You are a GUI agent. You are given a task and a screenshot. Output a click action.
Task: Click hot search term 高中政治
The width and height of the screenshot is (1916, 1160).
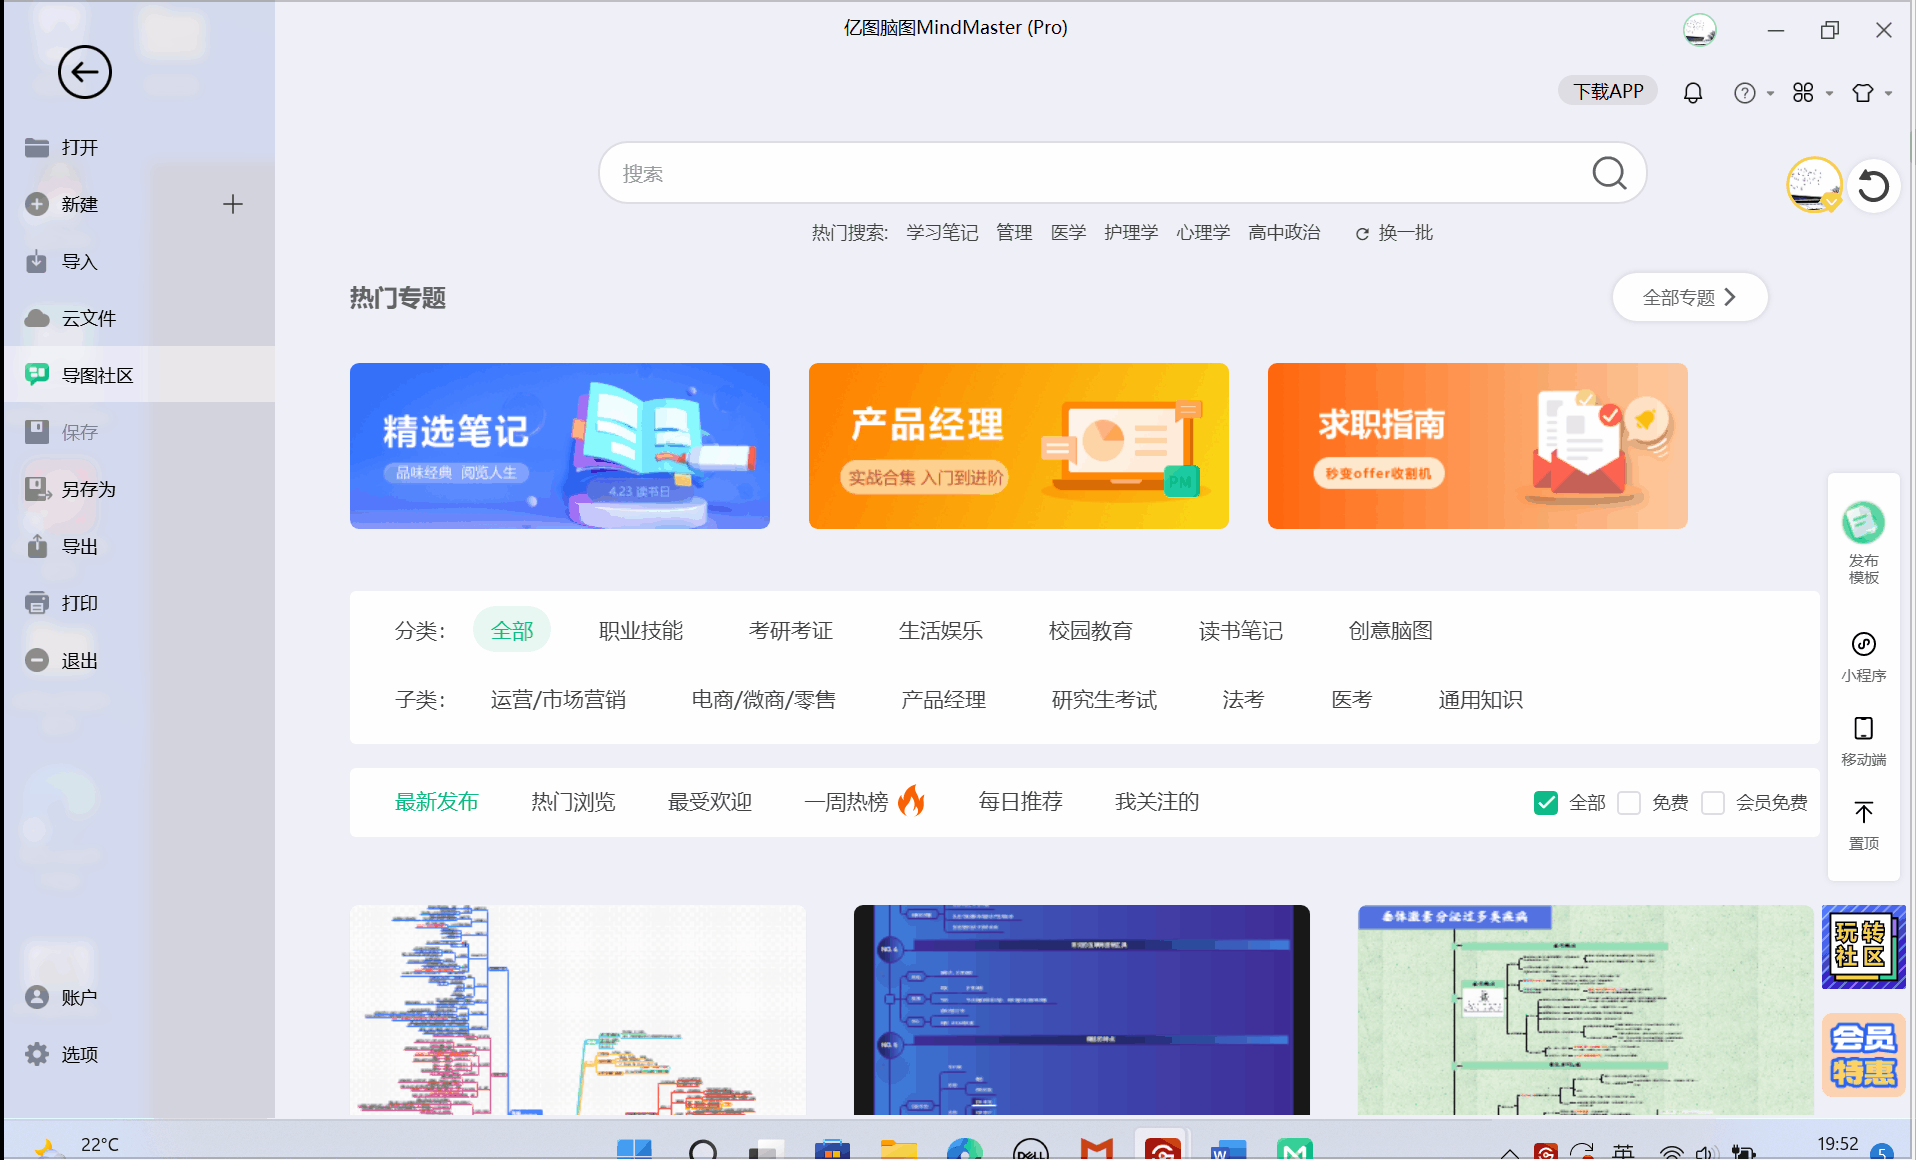pyautogui.click(x=1284, y=233)
